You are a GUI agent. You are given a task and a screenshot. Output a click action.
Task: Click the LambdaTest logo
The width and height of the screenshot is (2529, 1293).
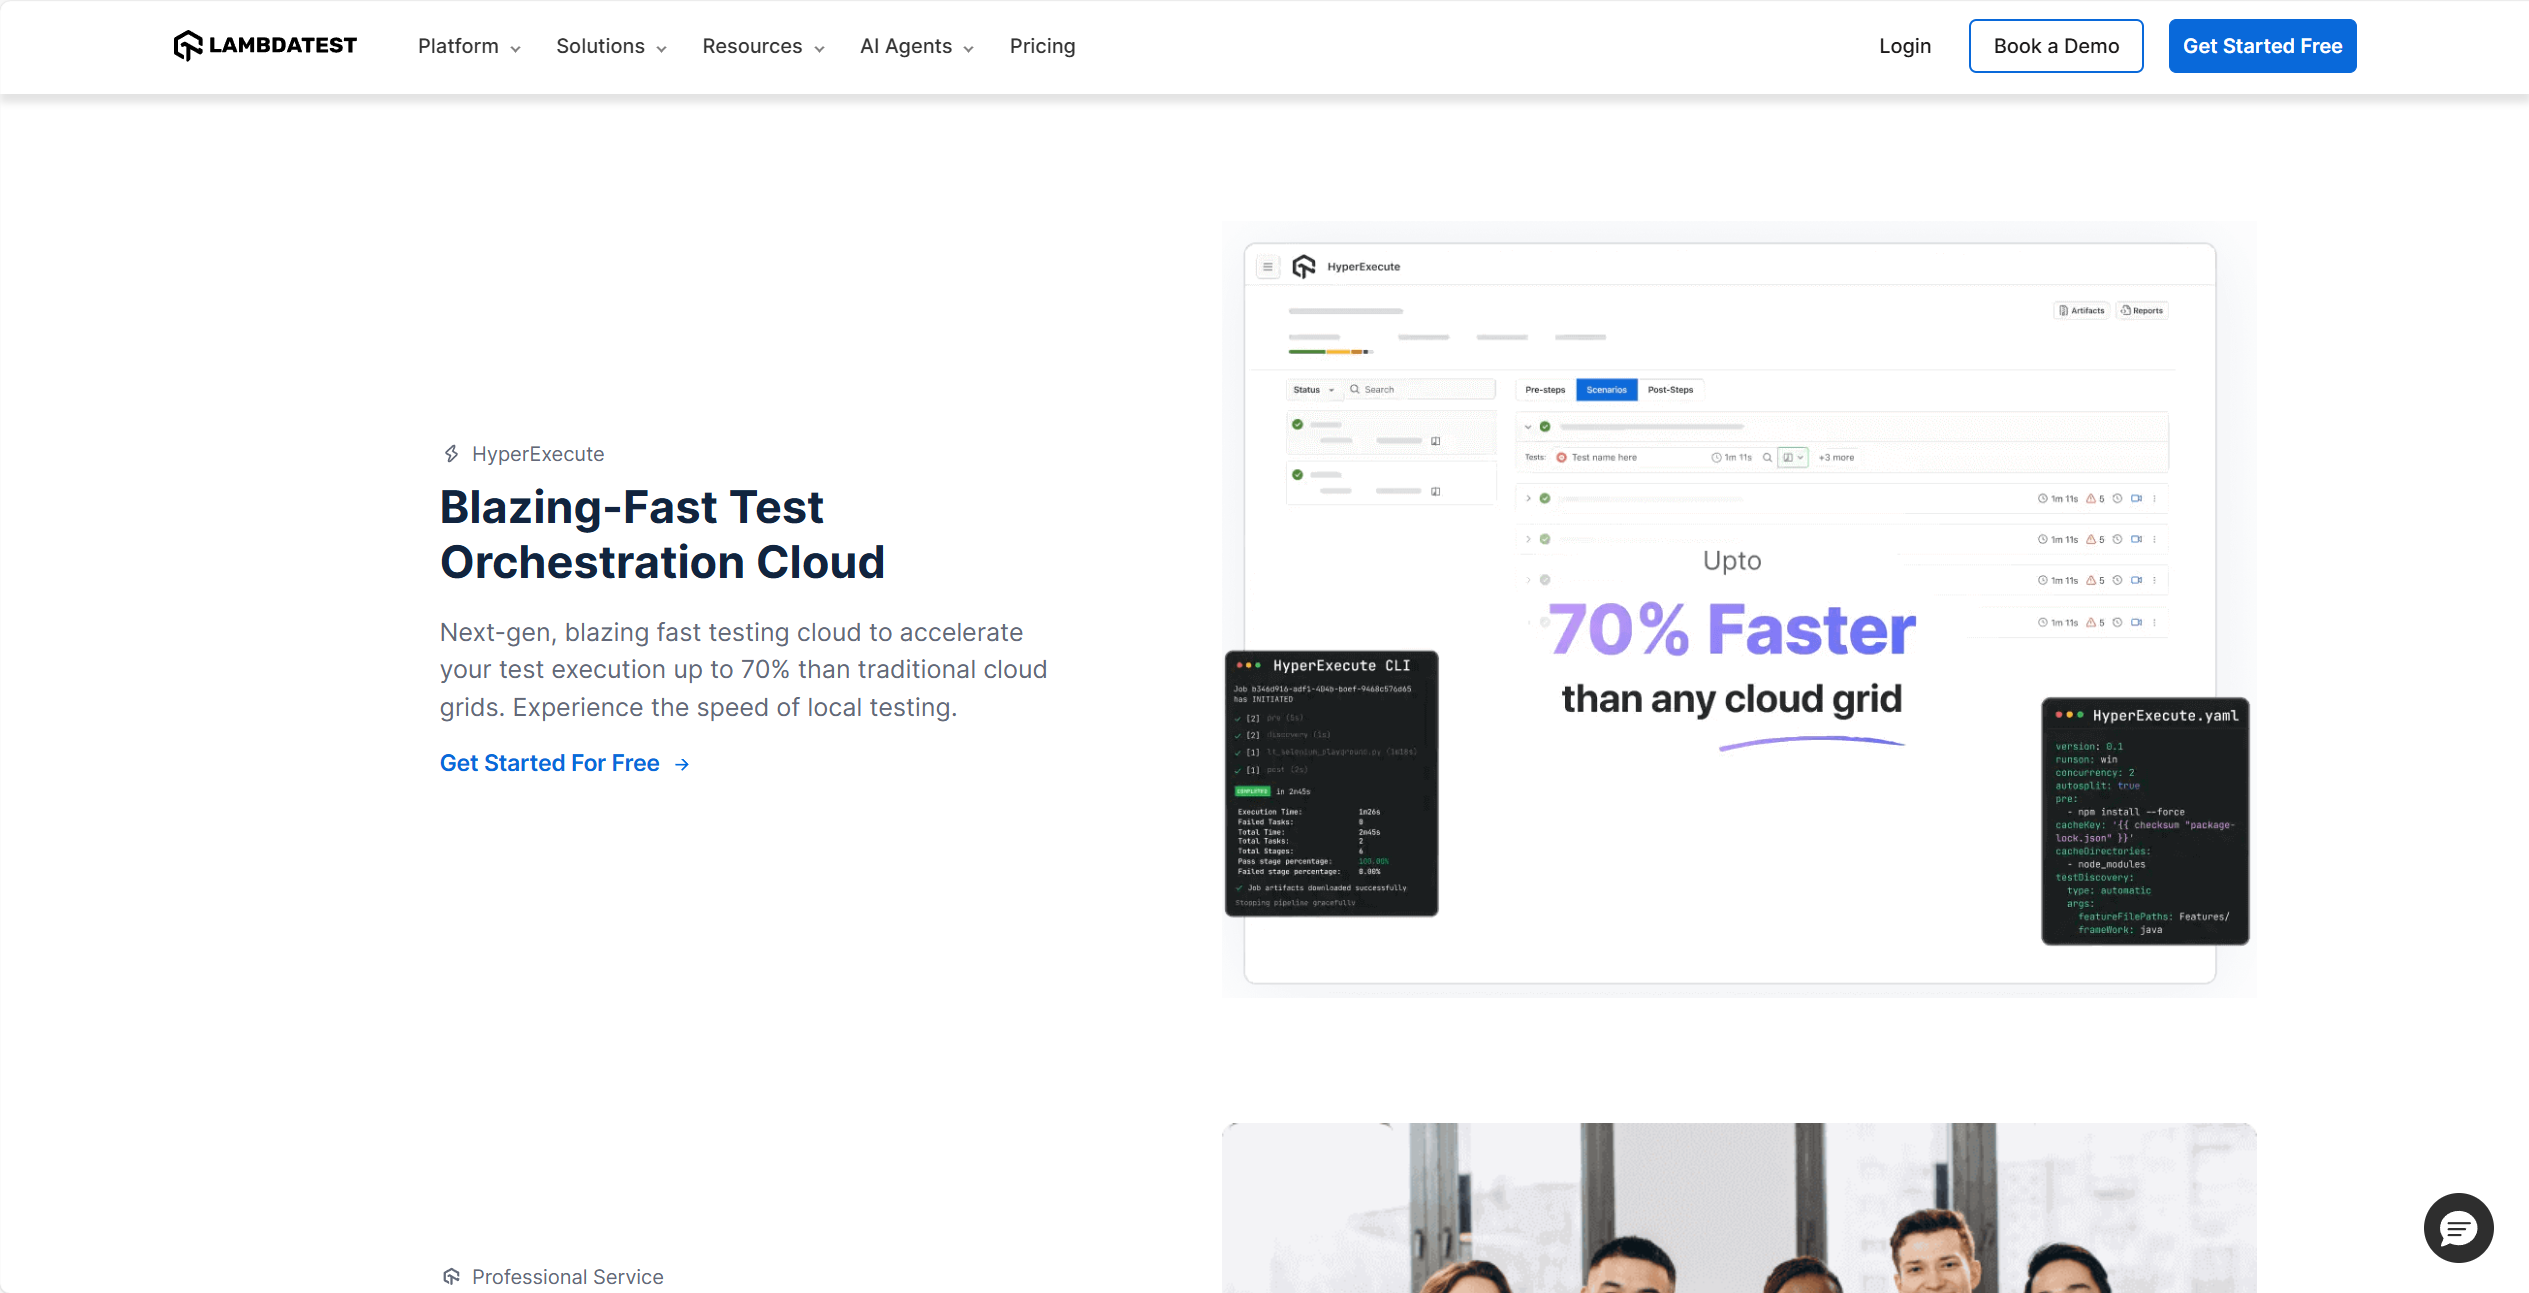[265, 46]
